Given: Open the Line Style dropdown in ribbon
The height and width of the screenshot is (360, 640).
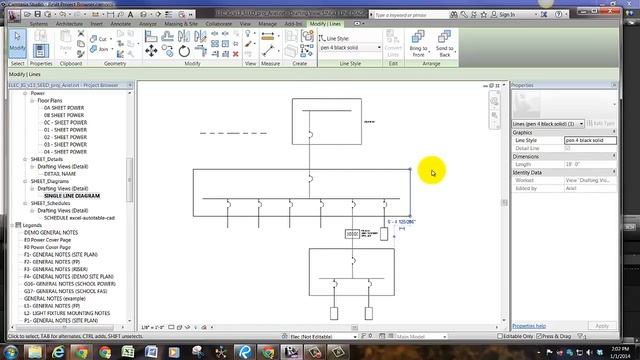Looking at the screenshot, I should (x=350, y=48).
